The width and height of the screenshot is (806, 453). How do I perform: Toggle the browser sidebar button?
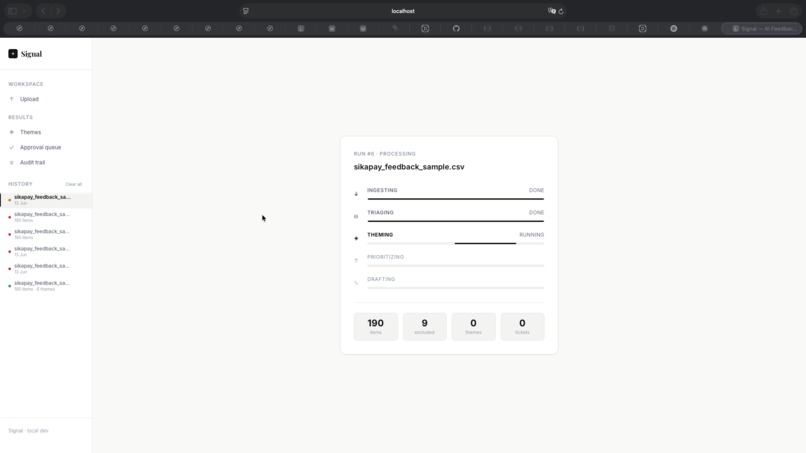click(x=13, y=11)
